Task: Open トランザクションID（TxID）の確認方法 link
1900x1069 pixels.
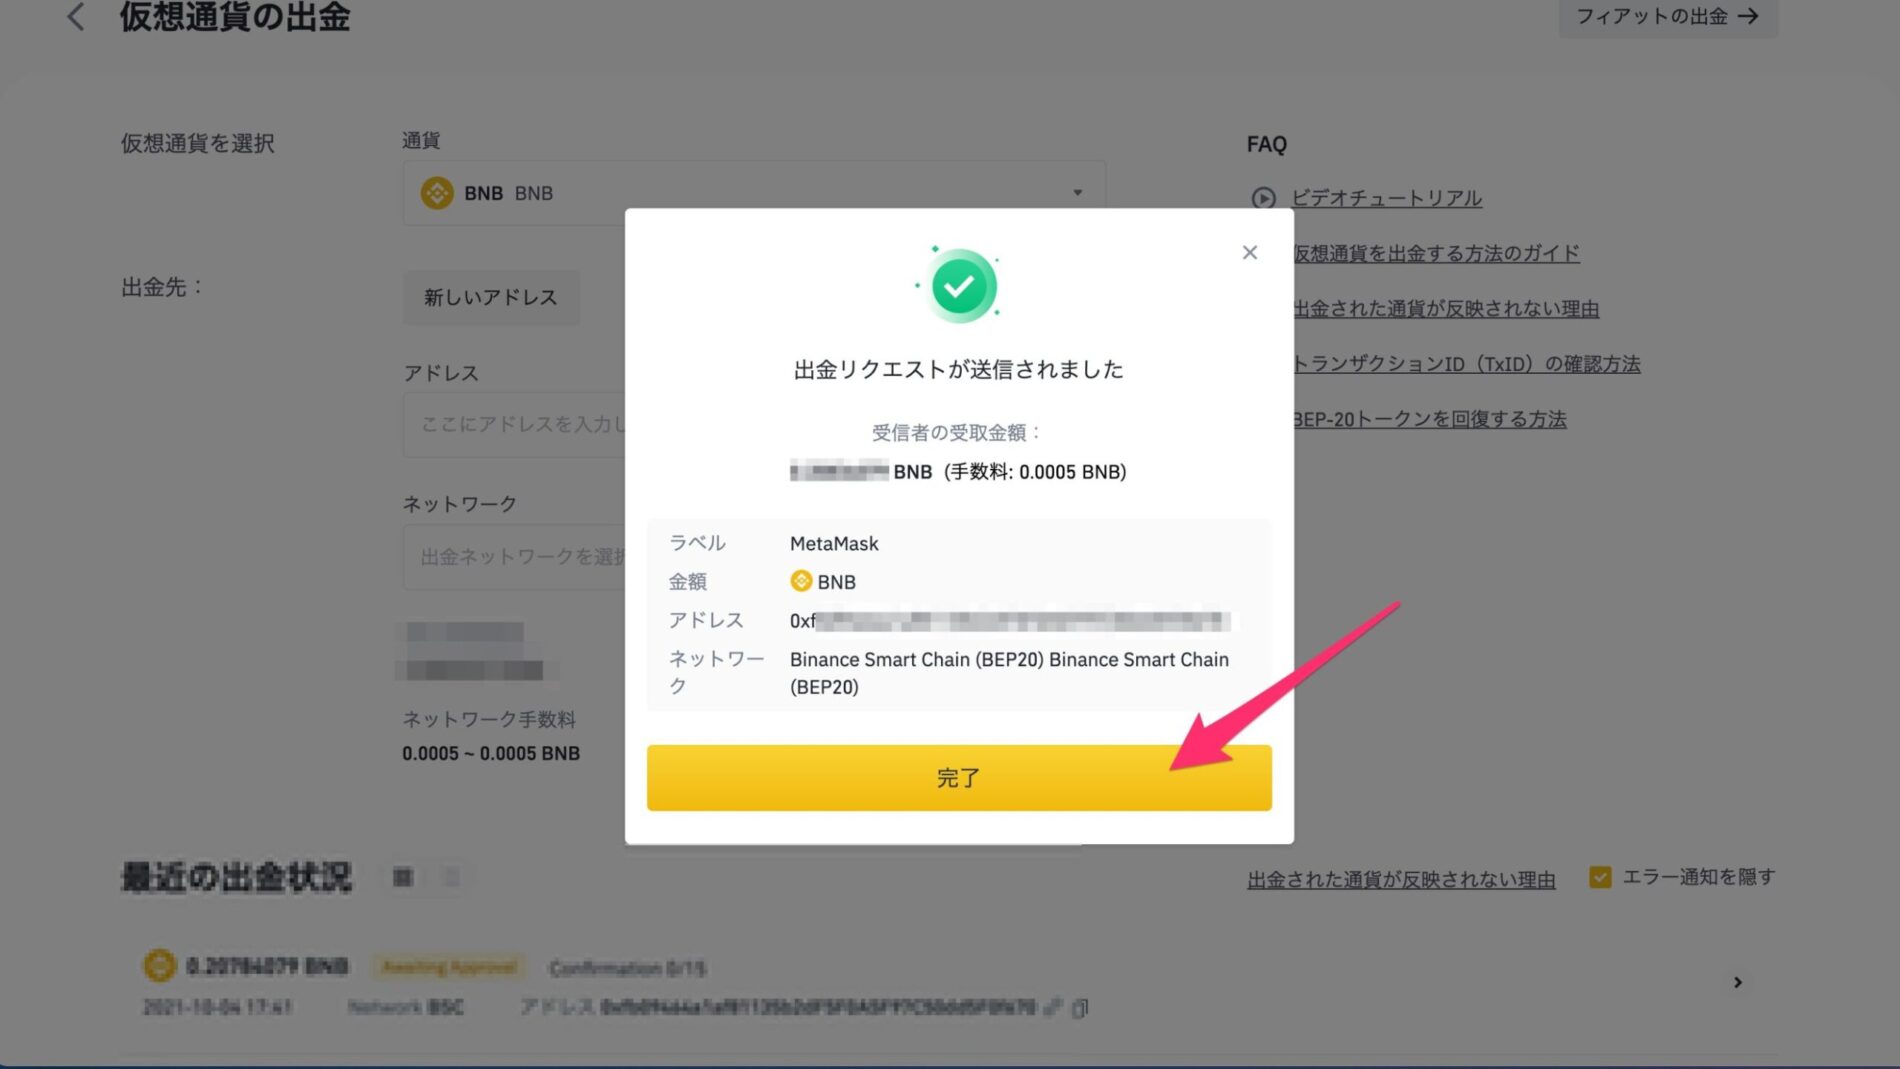Action: (x=1466, y=363)
